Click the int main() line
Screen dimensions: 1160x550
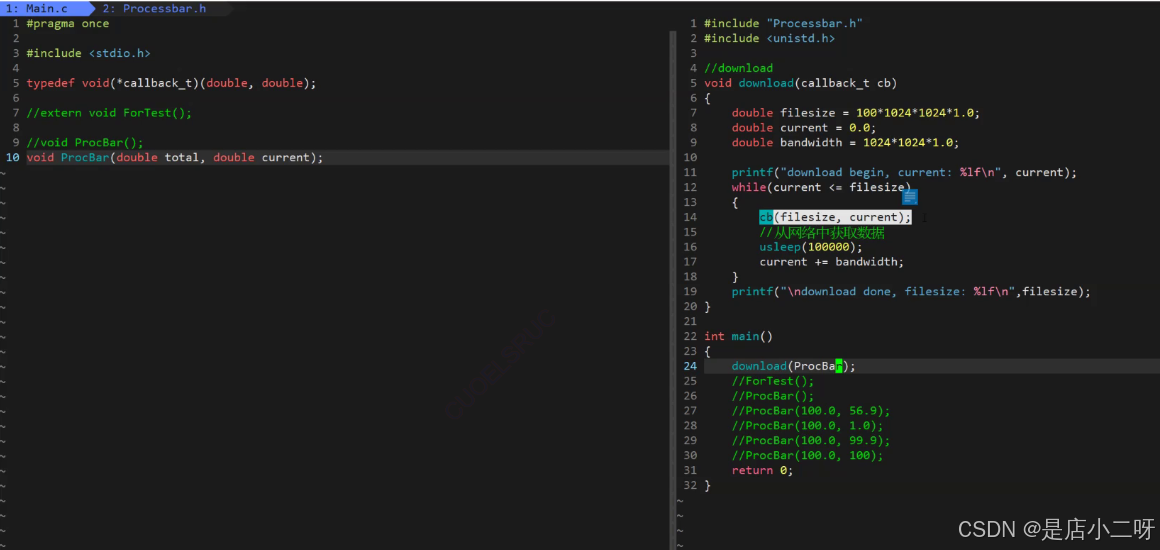(x=738, y=336)
